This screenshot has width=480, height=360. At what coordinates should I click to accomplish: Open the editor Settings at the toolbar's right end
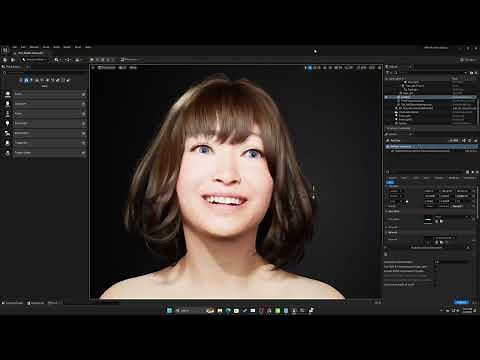(468, 60)
